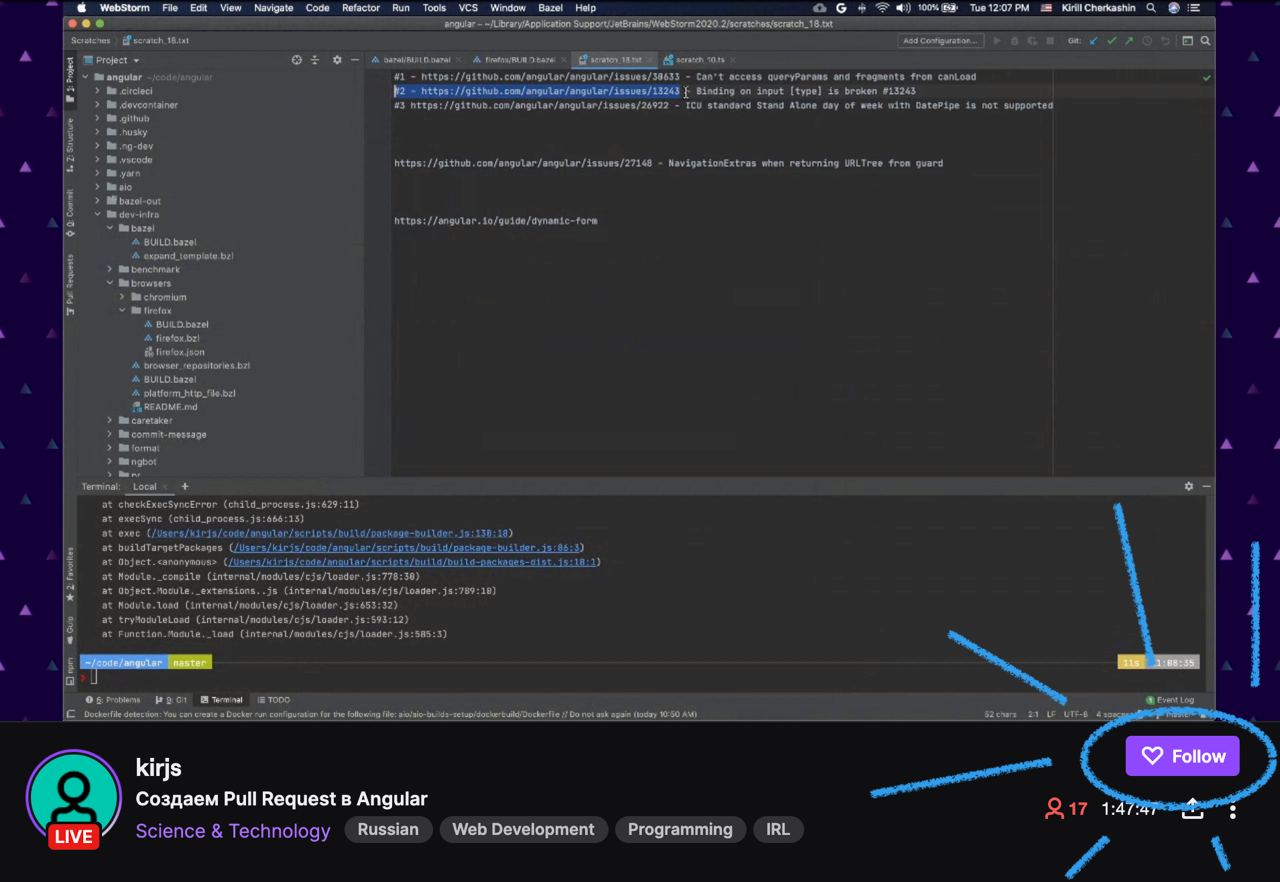Open the package-builder.js:138:10 link in terminal
Image resolution: width=1280 pixels, height=882 pixels.
tap(332, 533)
